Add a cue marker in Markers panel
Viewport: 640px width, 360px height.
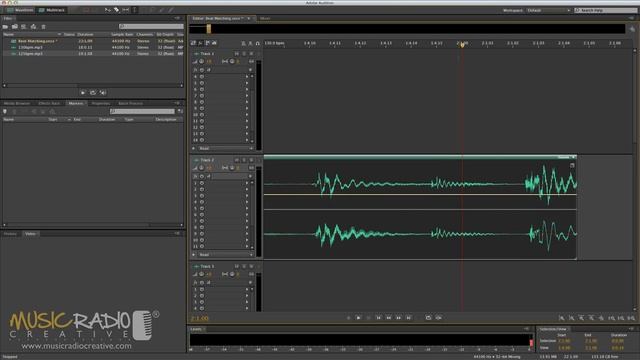point(5,111)
